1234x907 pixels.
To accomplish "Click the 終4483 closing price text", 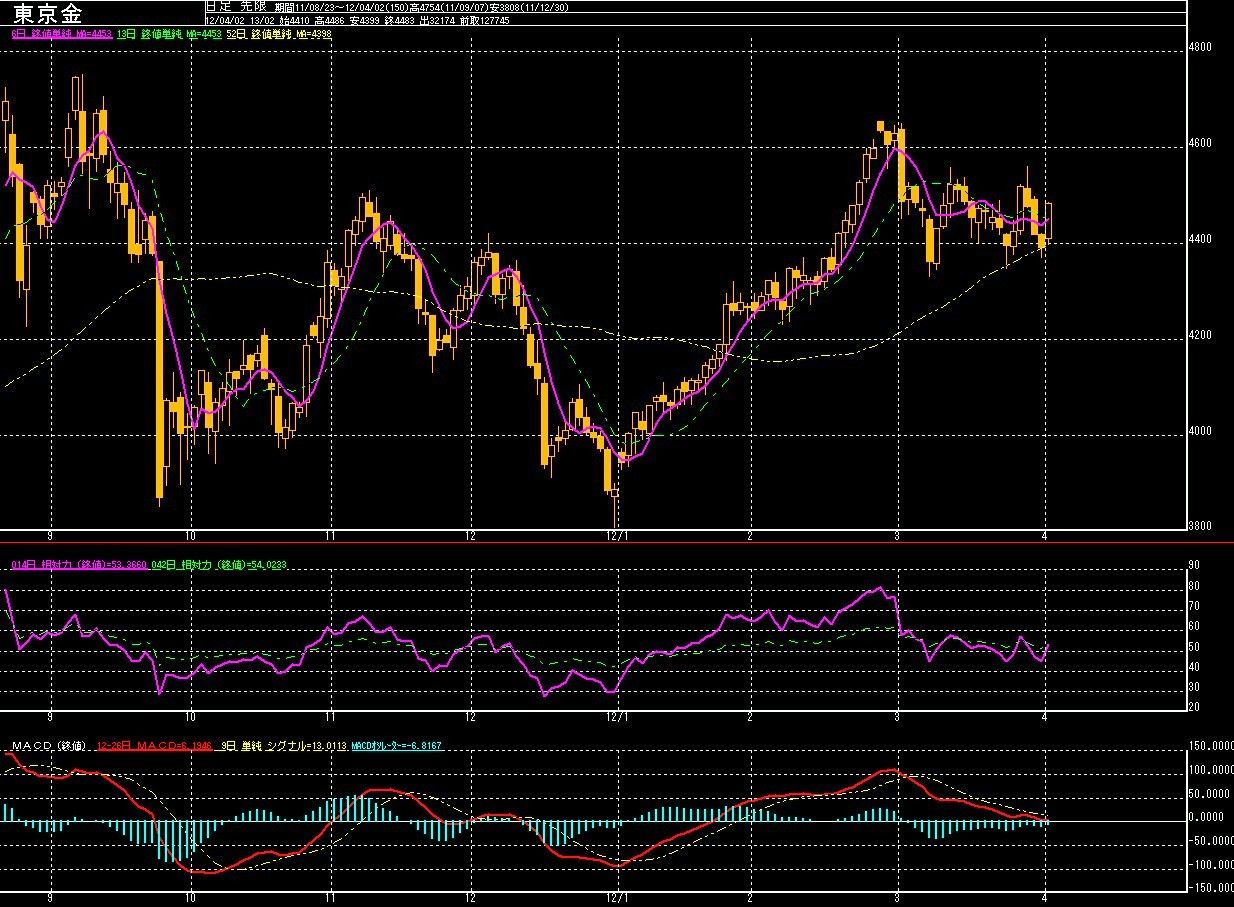I will coord(399,20).
